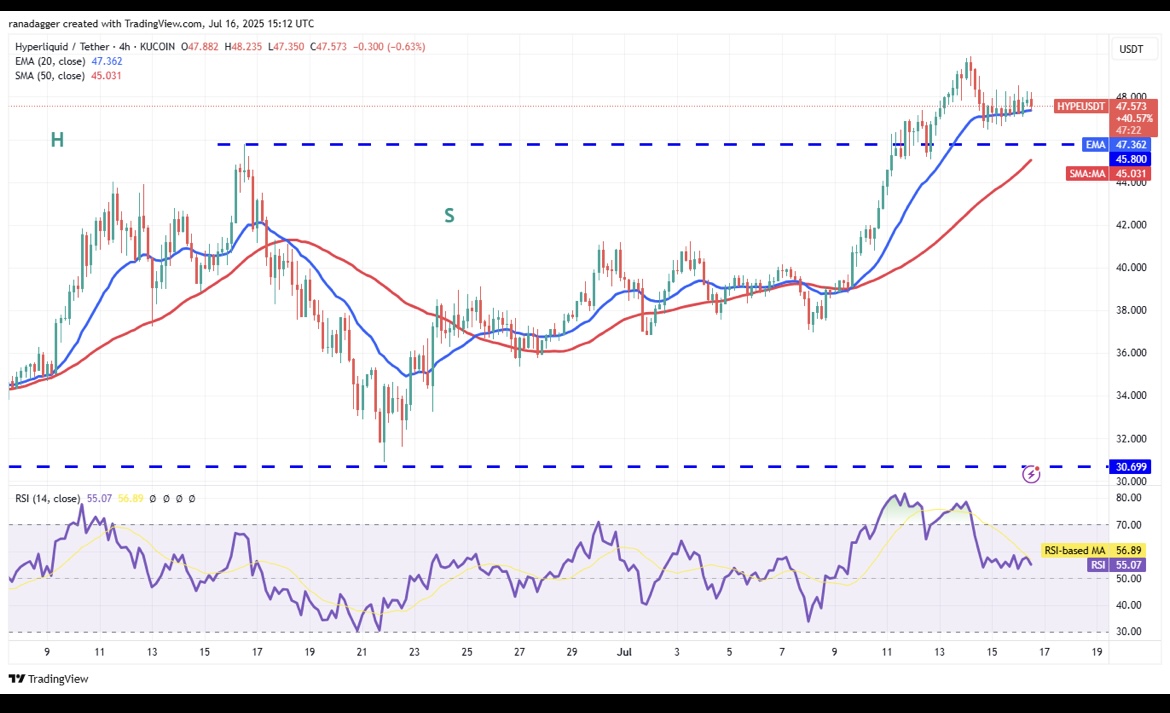
Task: Select the green 'S' text annotation
Action: pos(449,215)
